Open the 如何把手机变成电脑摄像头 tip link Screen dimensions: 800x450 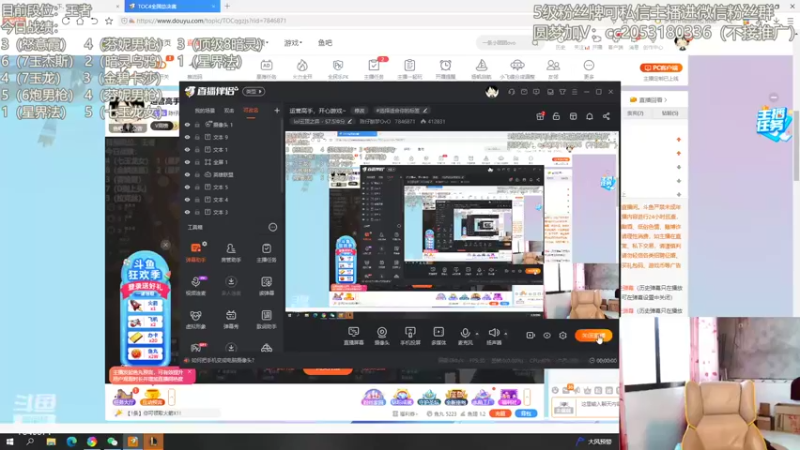click(x=223, y=360)
